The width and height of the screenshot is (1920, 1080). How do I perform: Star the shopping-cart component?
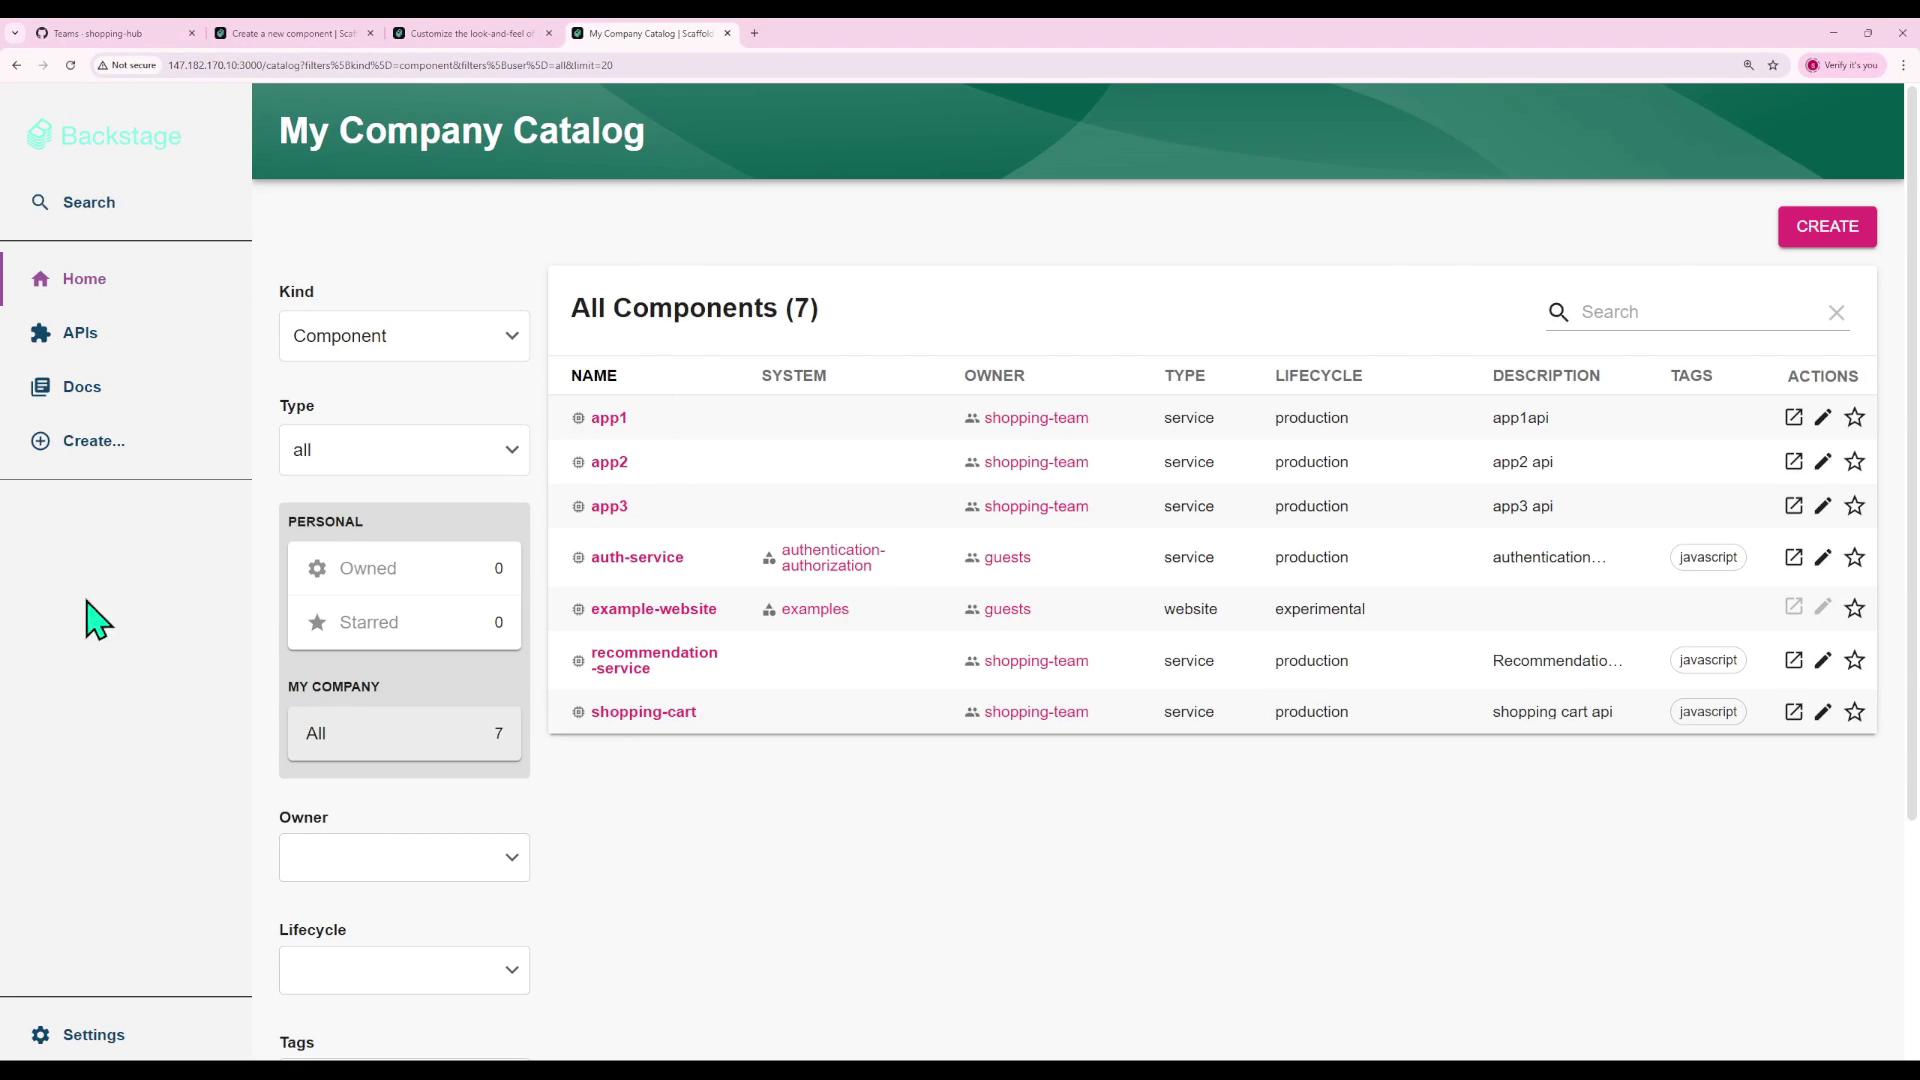[x=1855, y=711]
